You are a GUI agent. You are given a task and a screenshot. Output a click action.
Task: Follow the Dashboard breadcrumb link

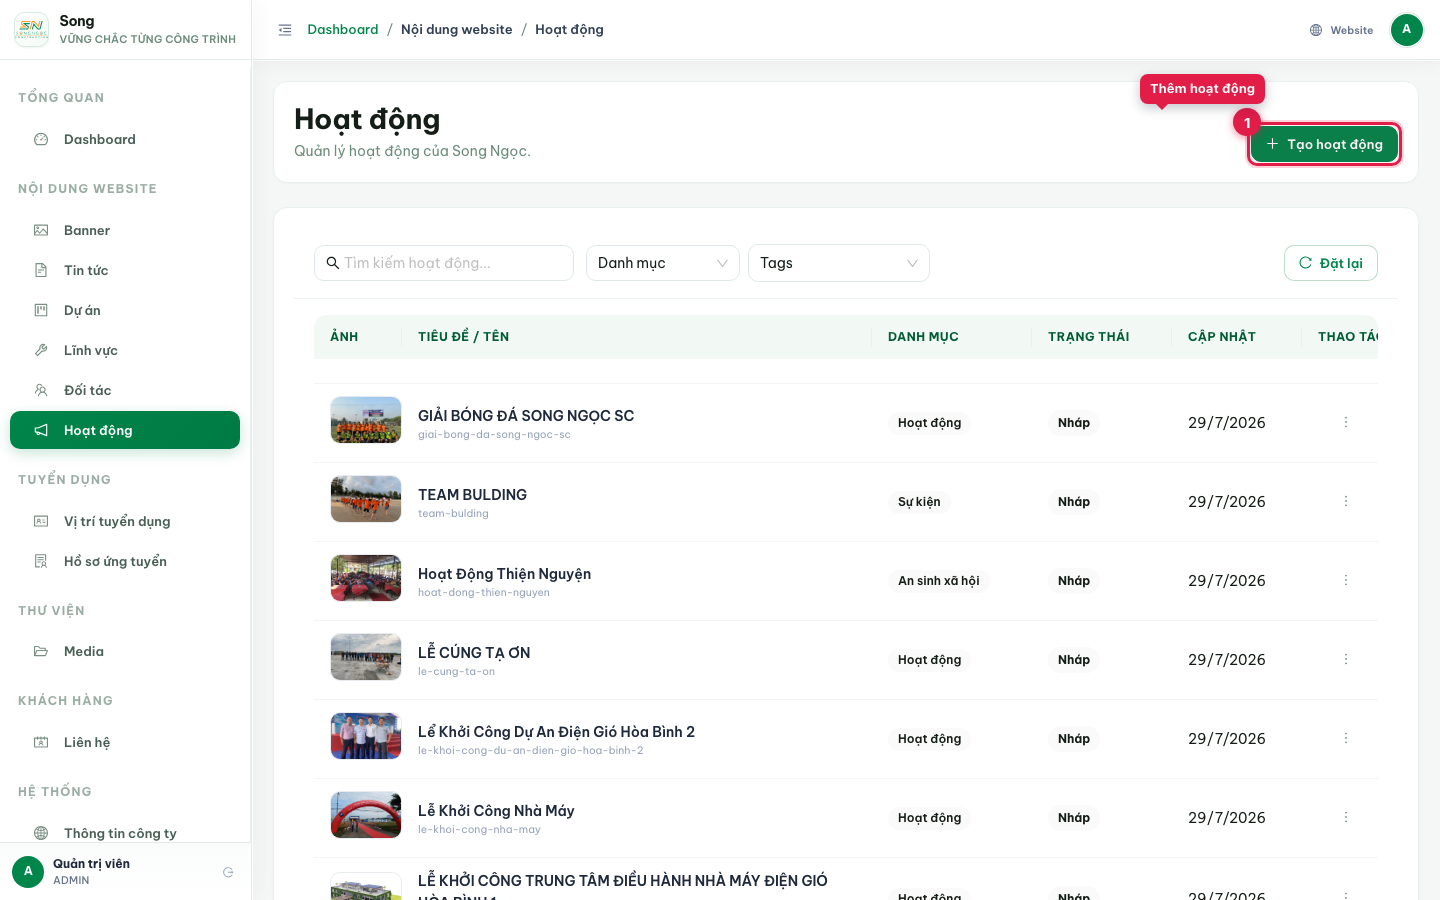(x=343, y=30)
